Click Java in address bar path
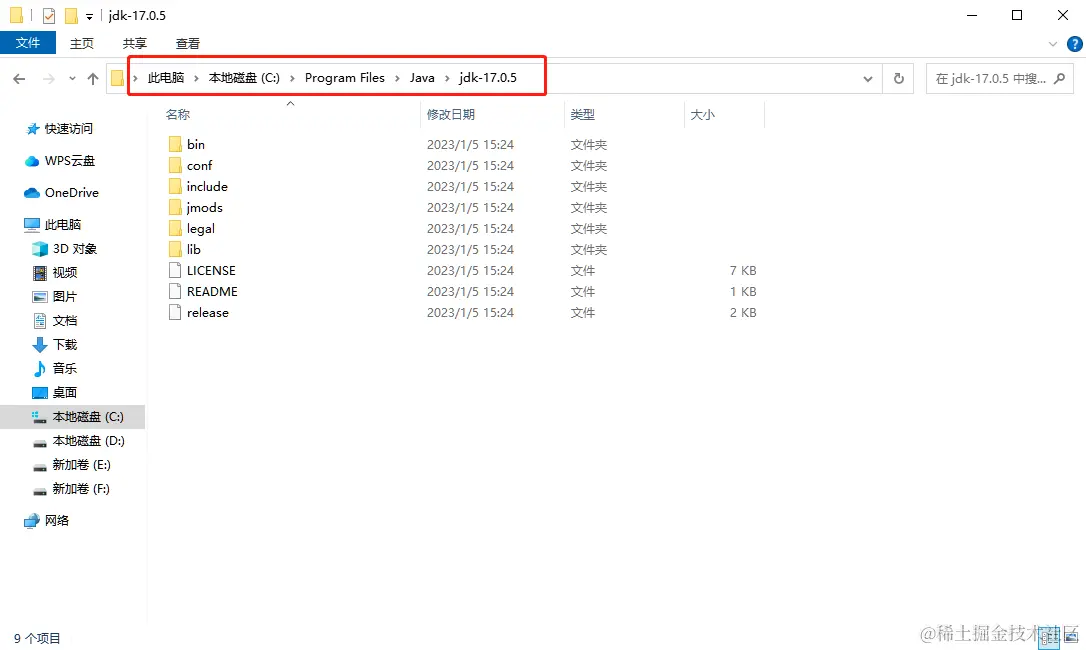Viewport: 1086px width, 650px height. 422,78
